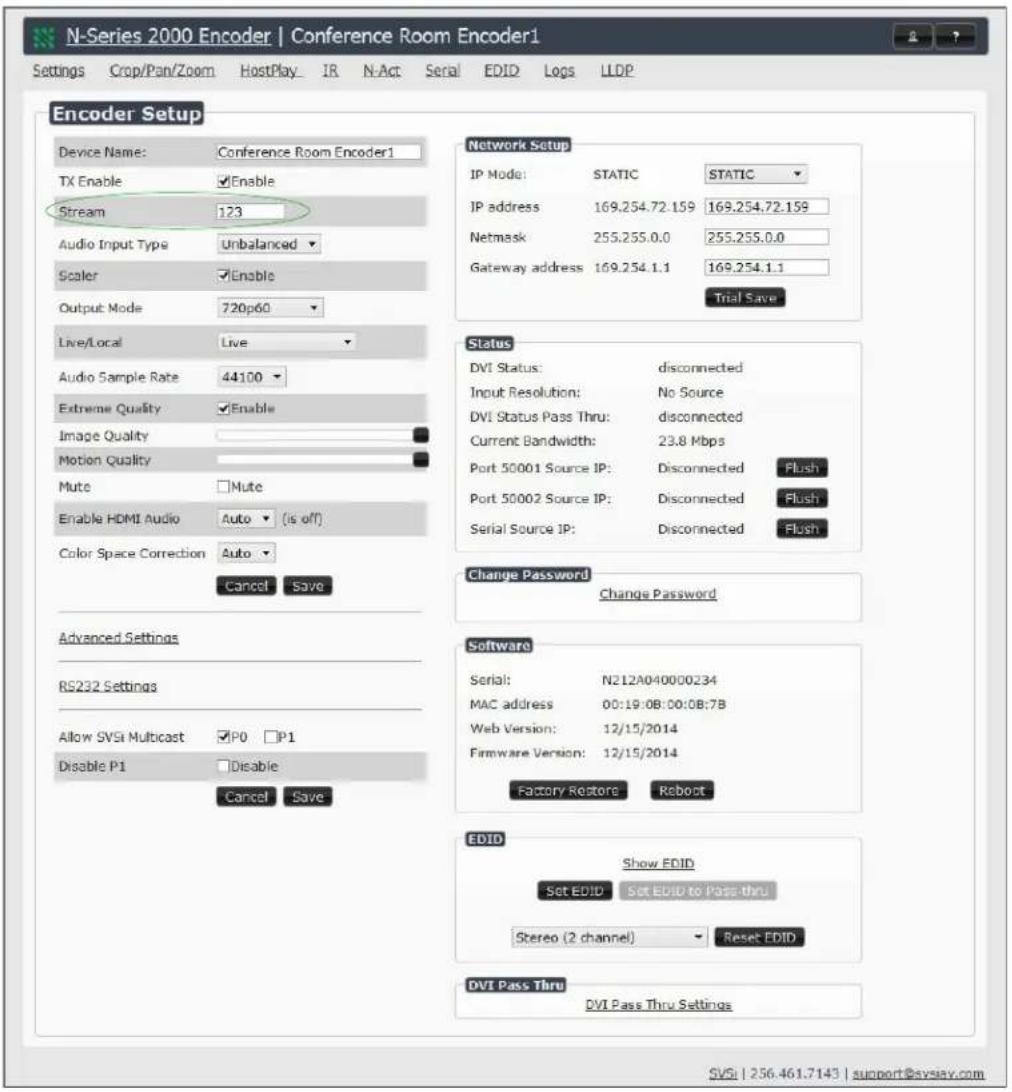Screen dimensions: 1012x1092
Task: Click the IP address input field
Action: (x=767, y=208)
